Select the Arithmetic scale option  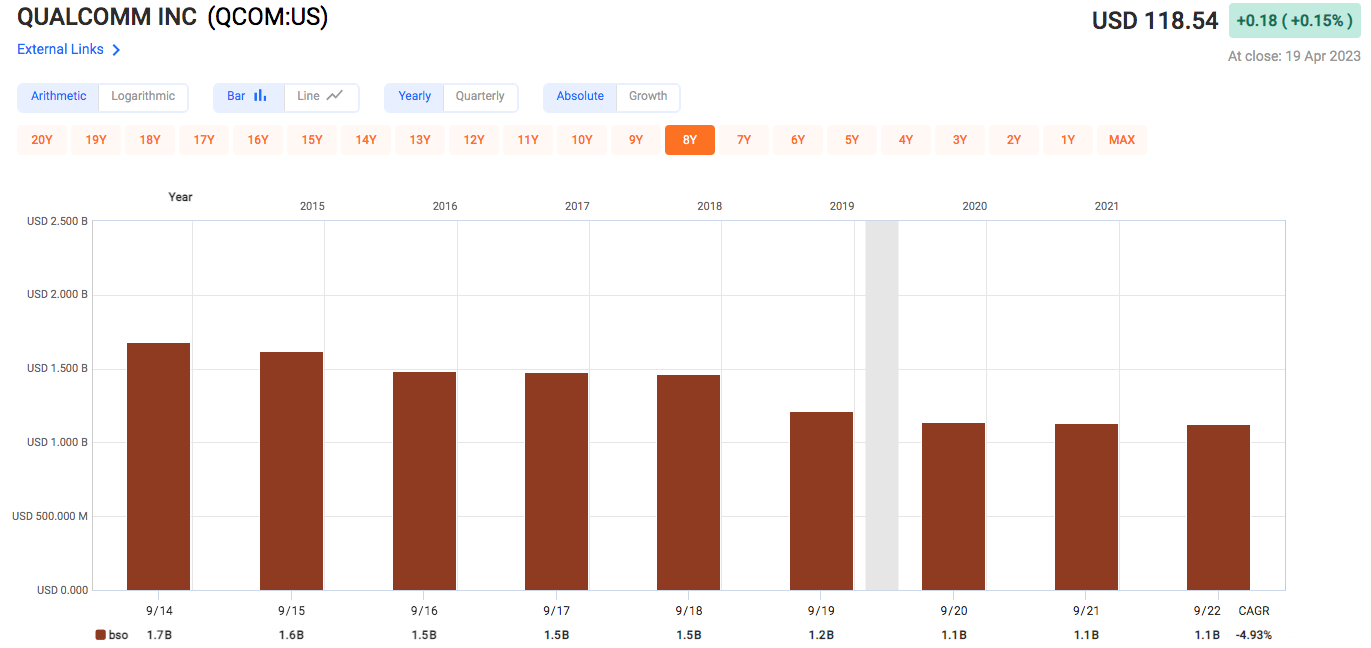(x=57, y=97)
